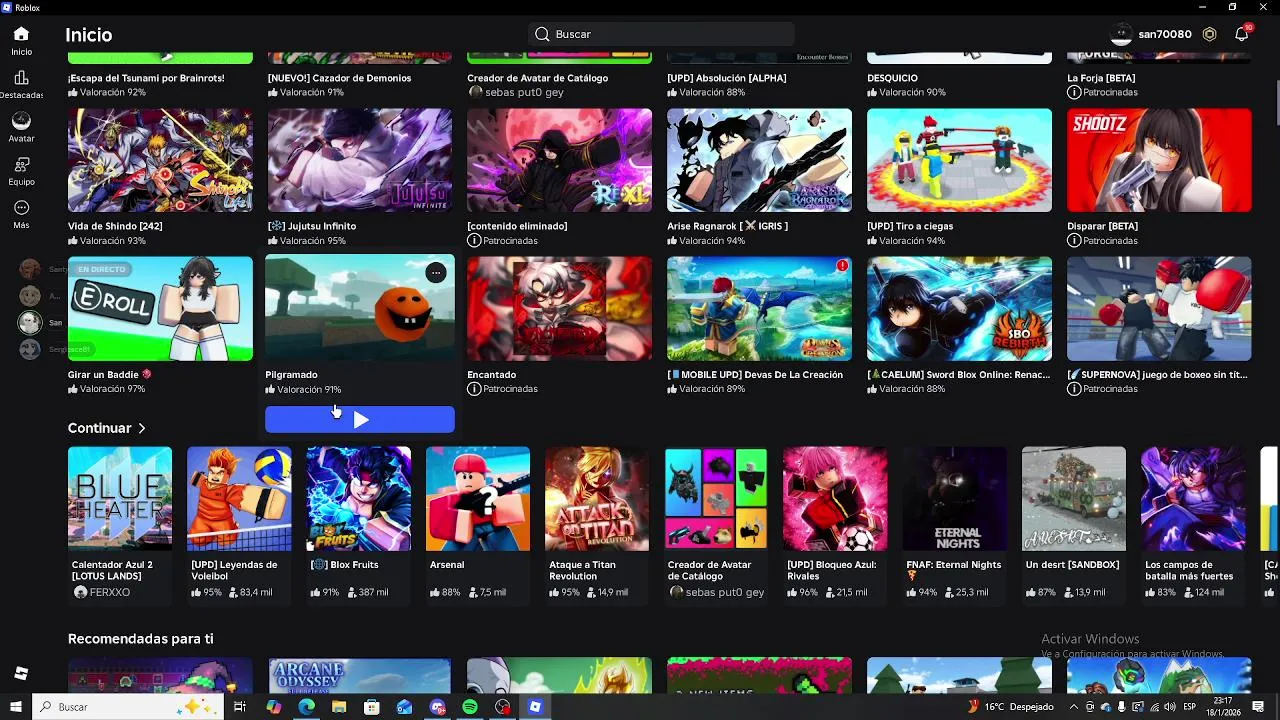Open the Windows Start button

(x=16, y=707)
